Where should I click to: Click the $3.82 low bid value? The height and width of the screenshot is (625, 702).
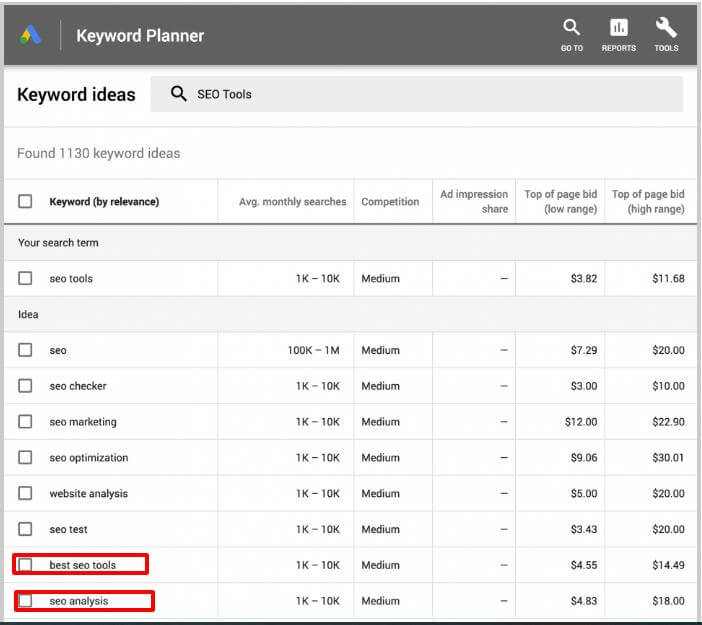click(584, 278)
